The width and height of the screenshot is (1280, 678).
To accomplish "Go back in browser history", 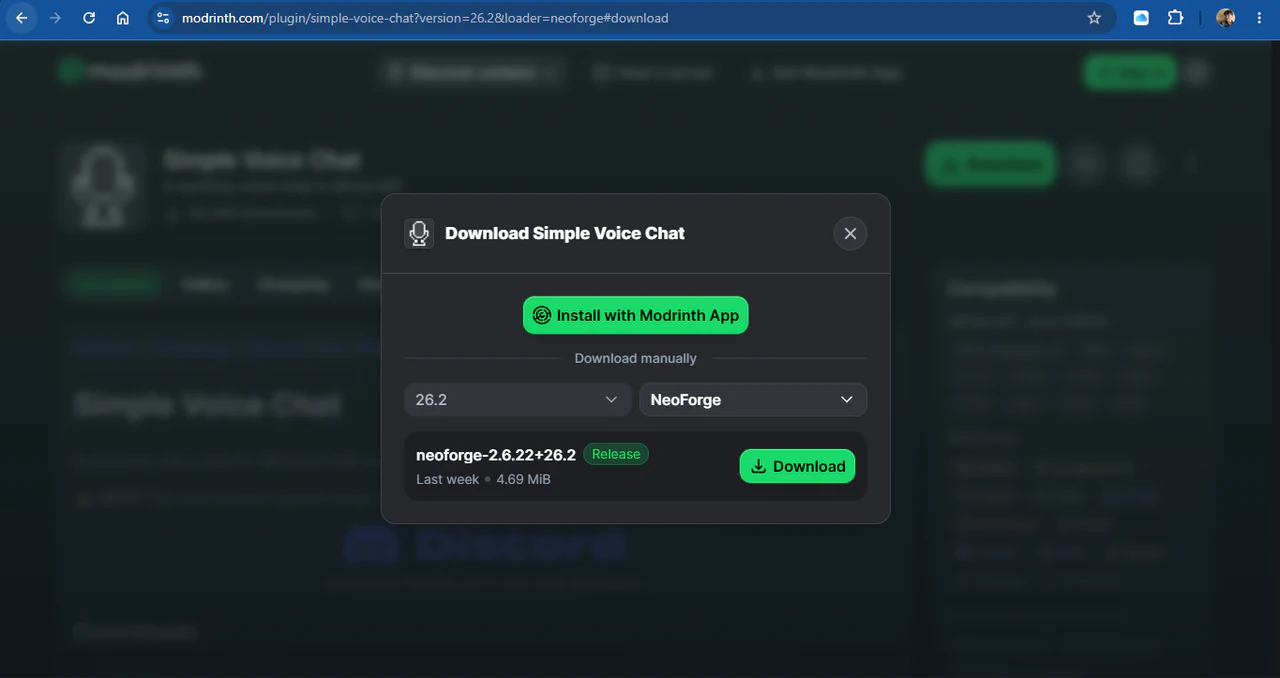I will [22, 18].
